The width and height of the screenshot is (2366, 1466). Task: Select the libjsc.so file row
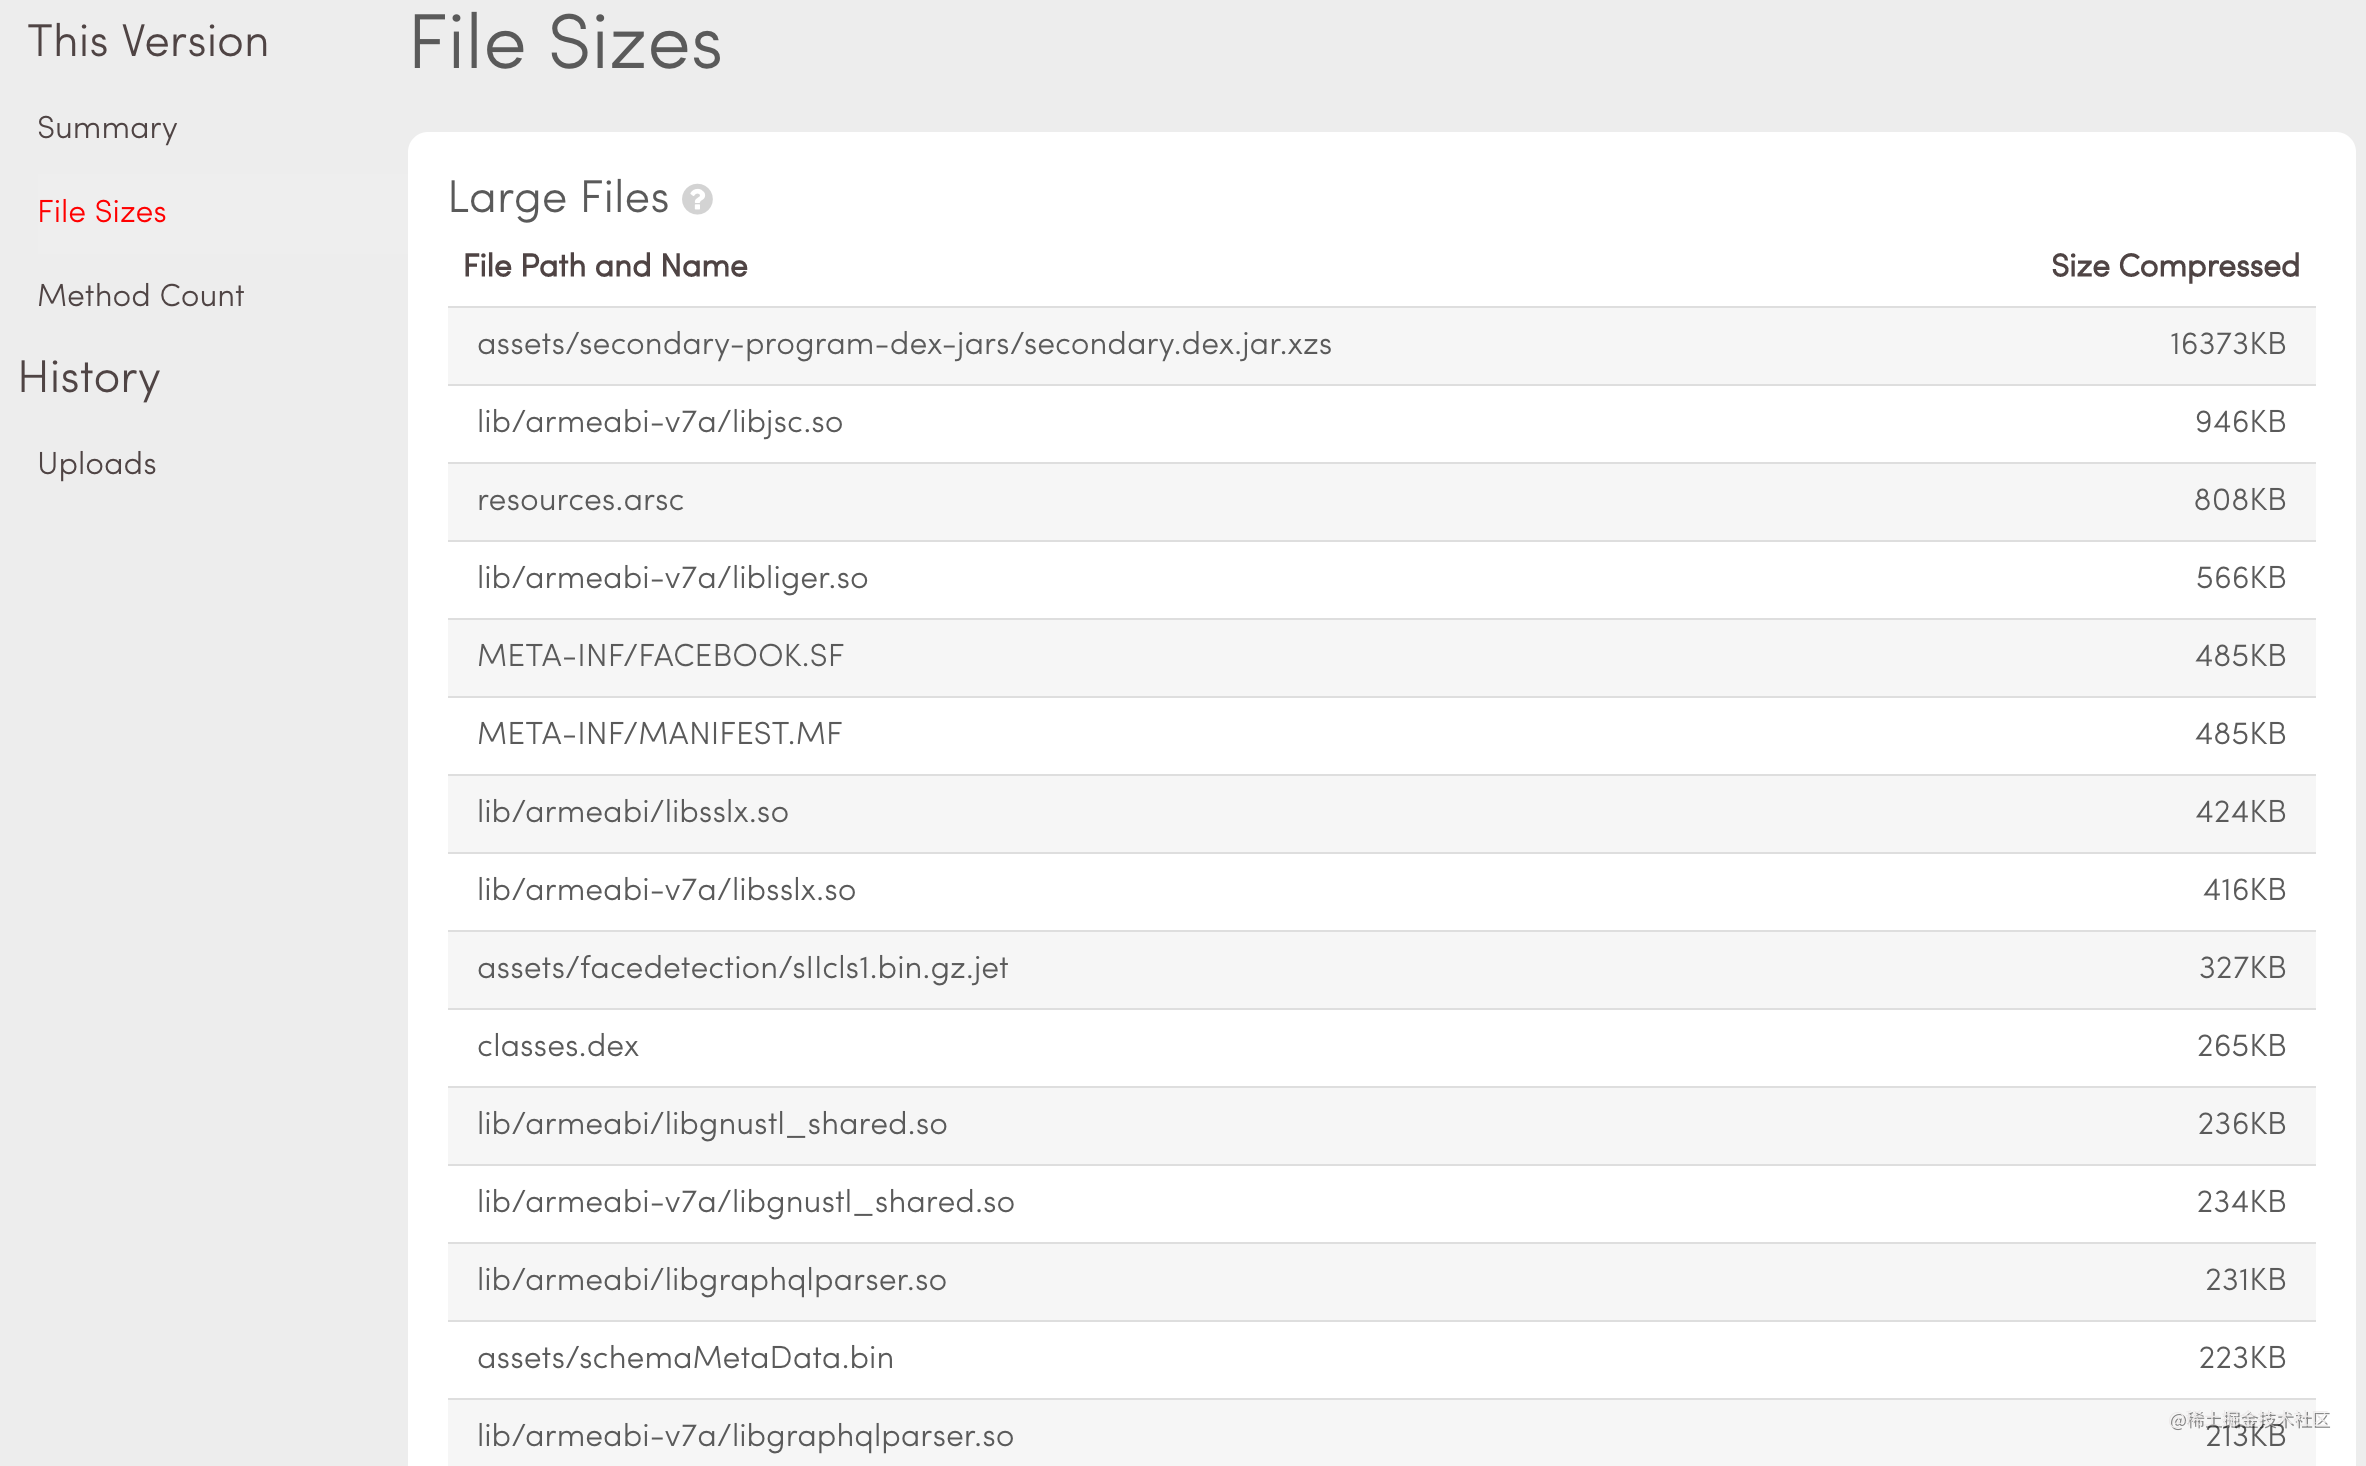point(1382,423)
